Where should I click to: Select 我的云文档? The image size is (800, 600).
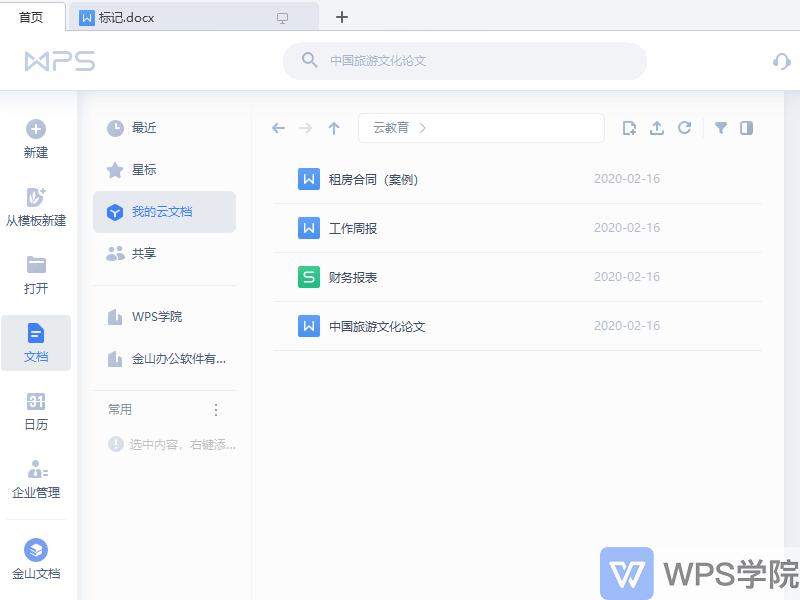click(164, 212)
